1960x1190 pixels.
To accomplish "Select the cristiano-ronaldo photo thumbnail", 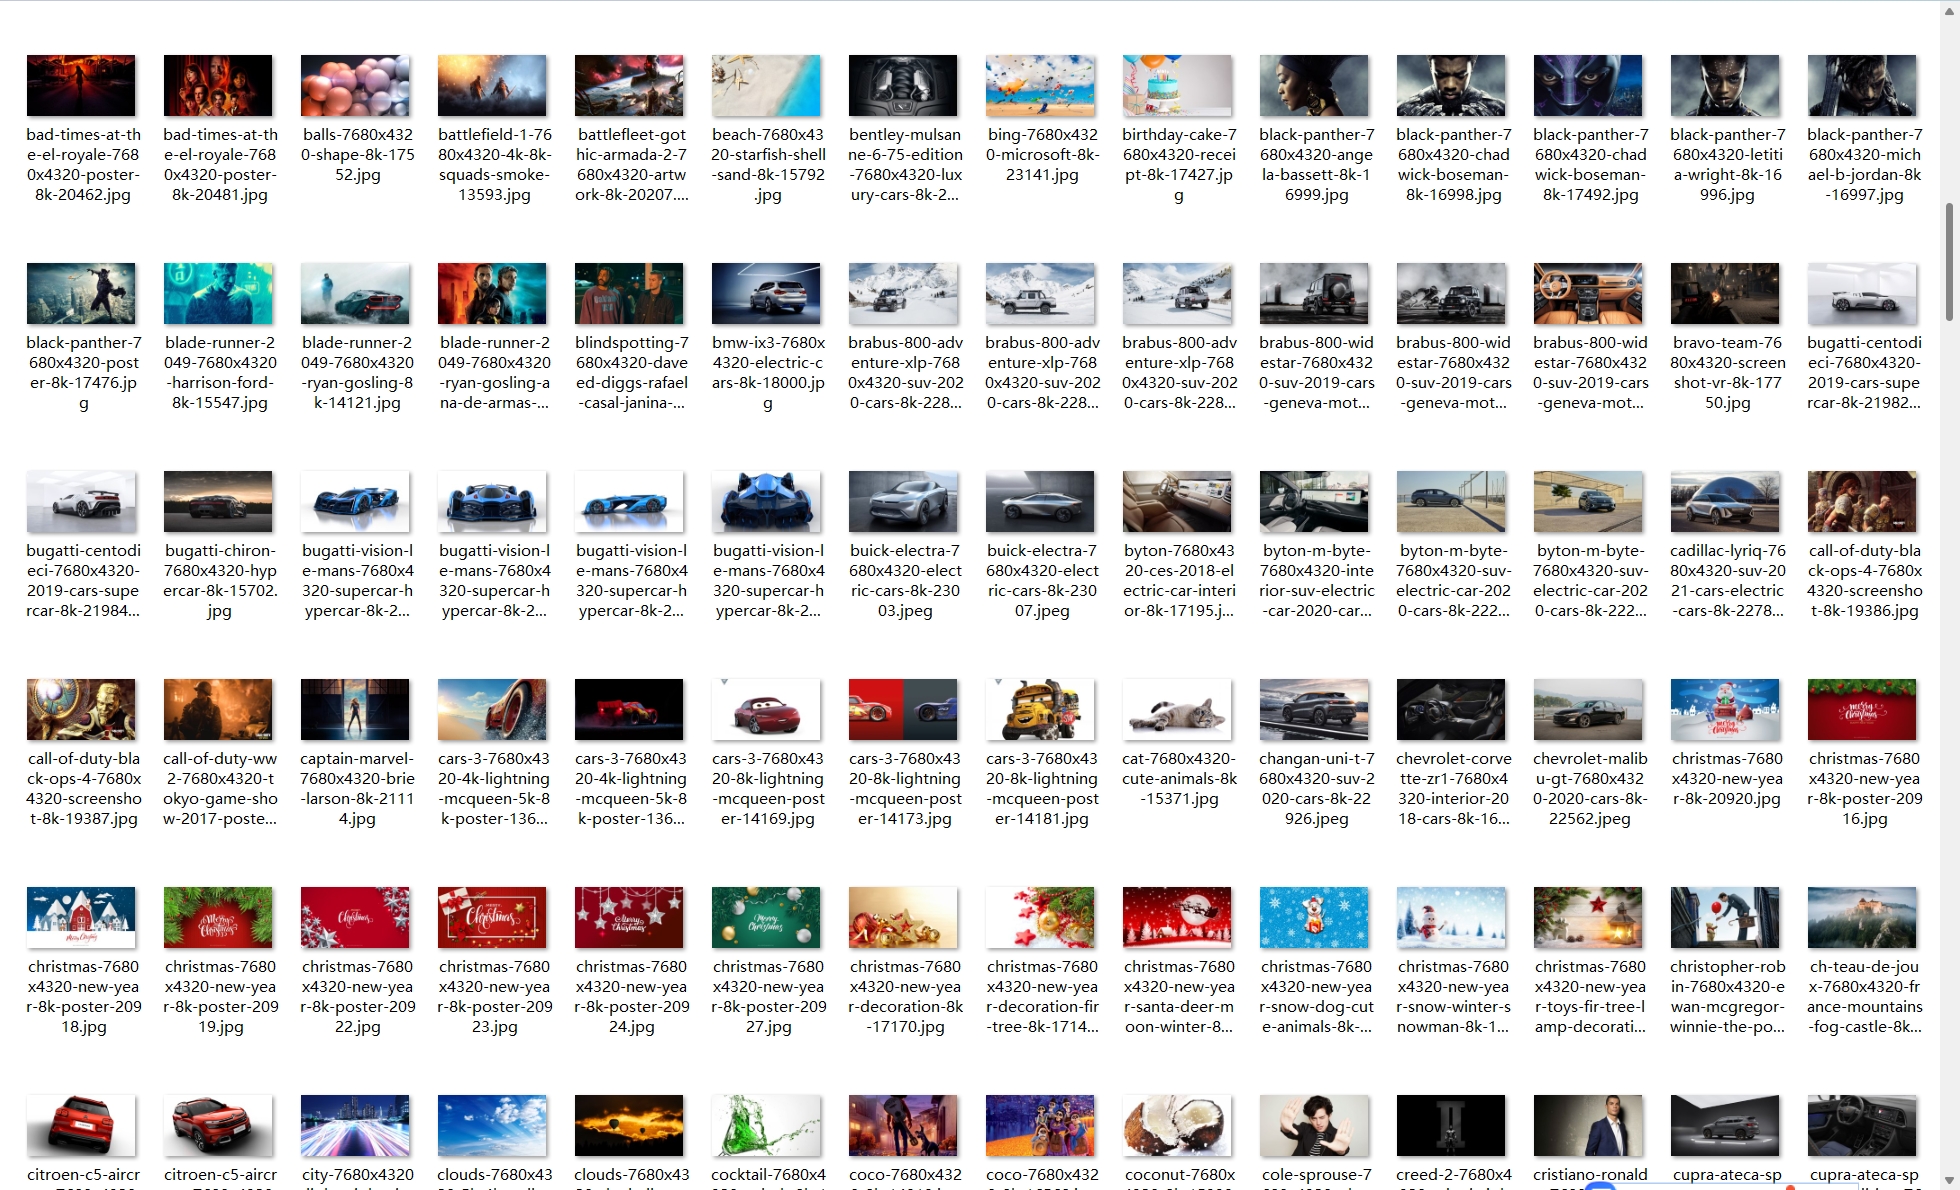I will pos(1588,1126).
